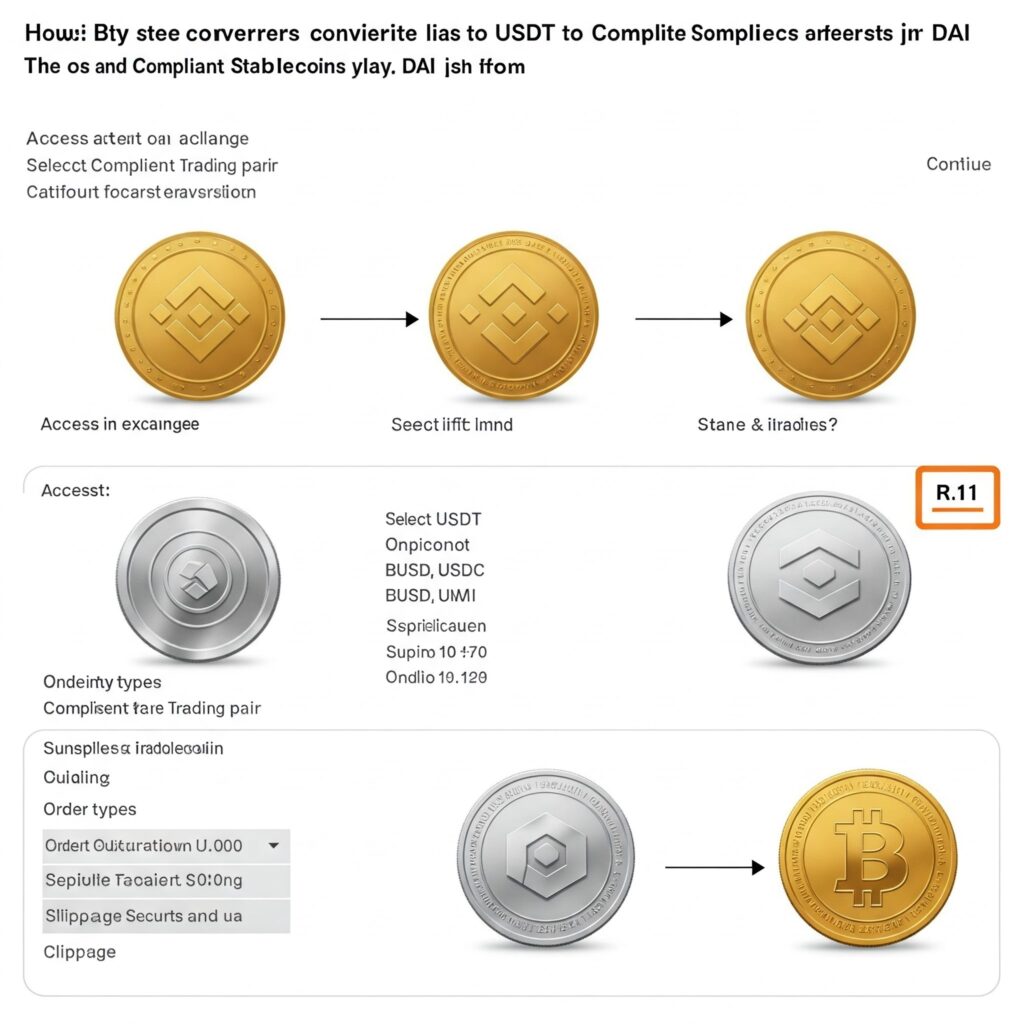Click 'Selecct Complient Trading parir' step text

pyautogui.click(x=152, y=165)
